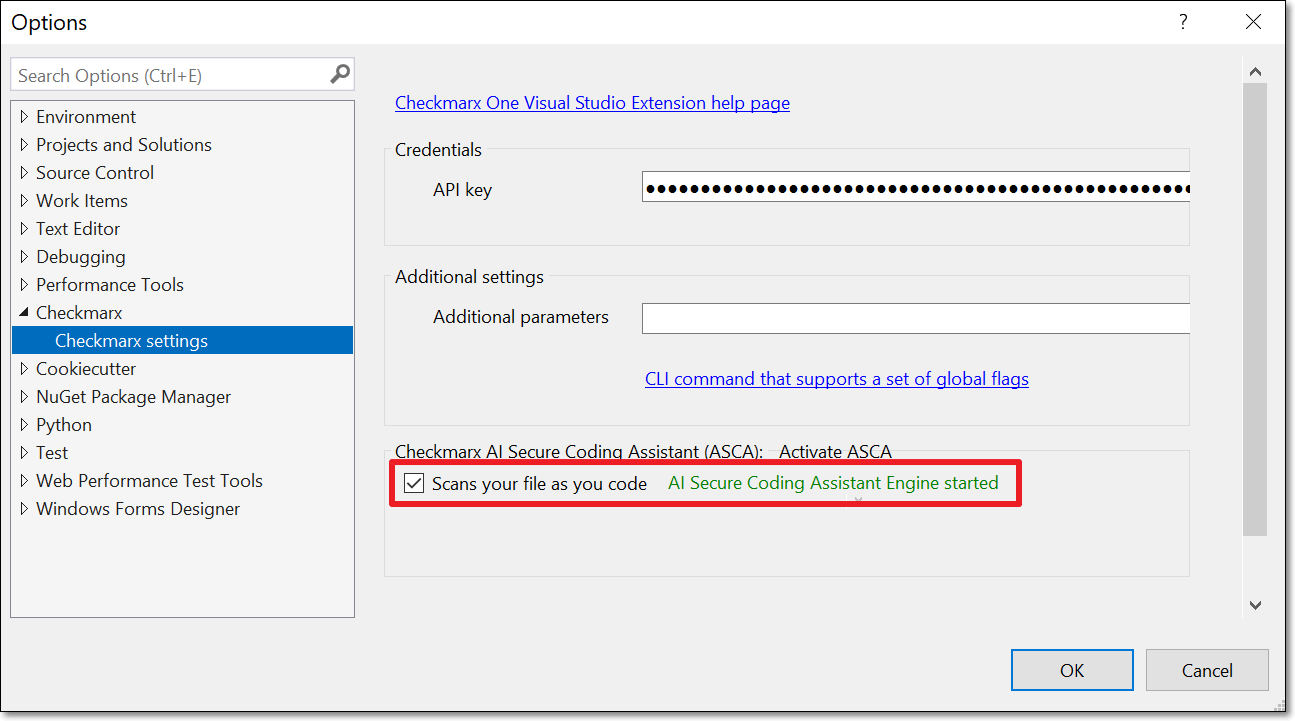Click 'AI Secure Coding Assistant Engine started' status text
This screenshot has height=721, width=1295.
[833, 483]
